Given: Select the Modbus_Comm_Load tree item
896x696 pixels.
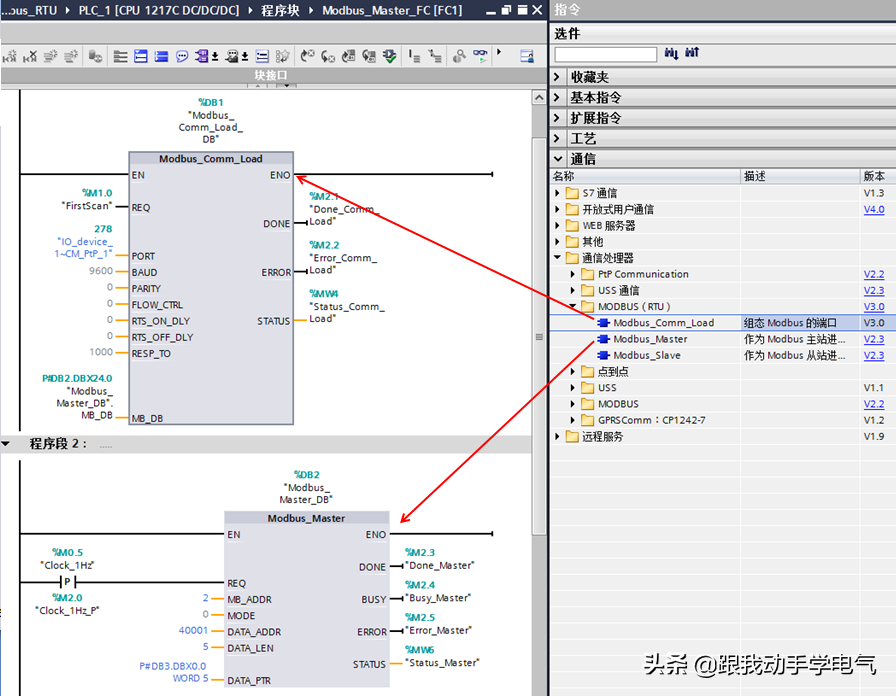Looking at the screenshot, I should tap(663, 323).
